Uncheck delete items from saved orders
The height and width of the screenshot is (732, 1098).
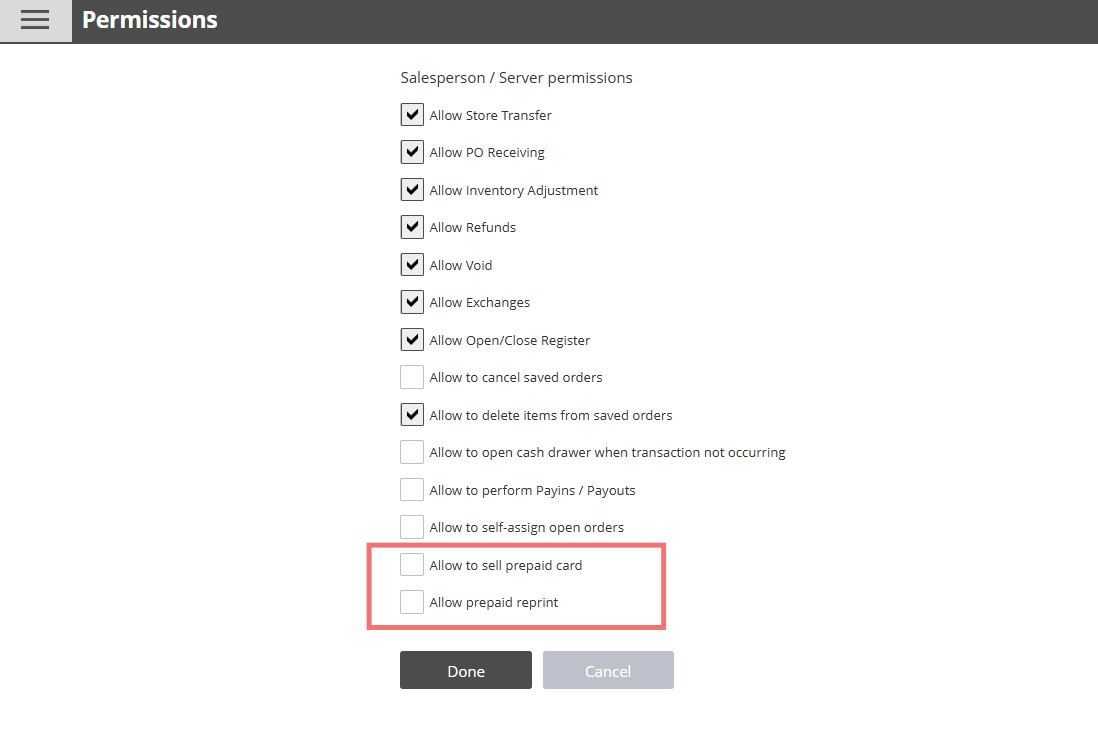click(x=412, y=415)
